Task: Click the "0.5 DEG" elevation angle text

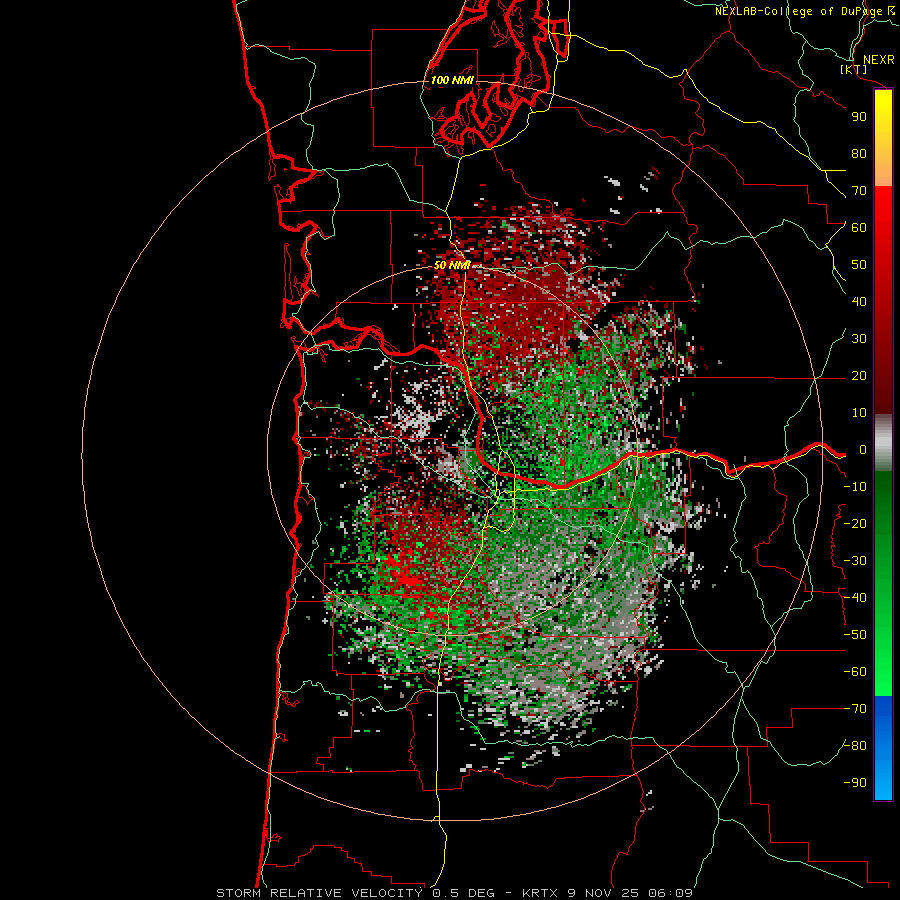Action: (466, 893)
